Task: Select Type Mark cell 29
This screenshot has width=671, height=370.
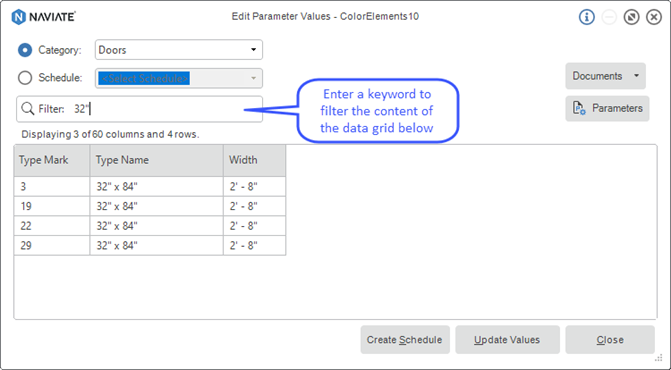Action: pyautogui.click(x=52, y=246)
